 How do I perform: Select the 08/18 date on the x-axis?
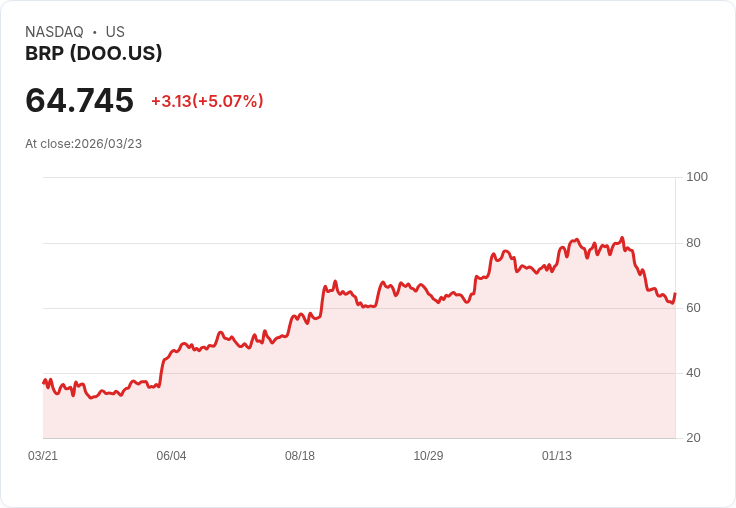pos(300,456)
